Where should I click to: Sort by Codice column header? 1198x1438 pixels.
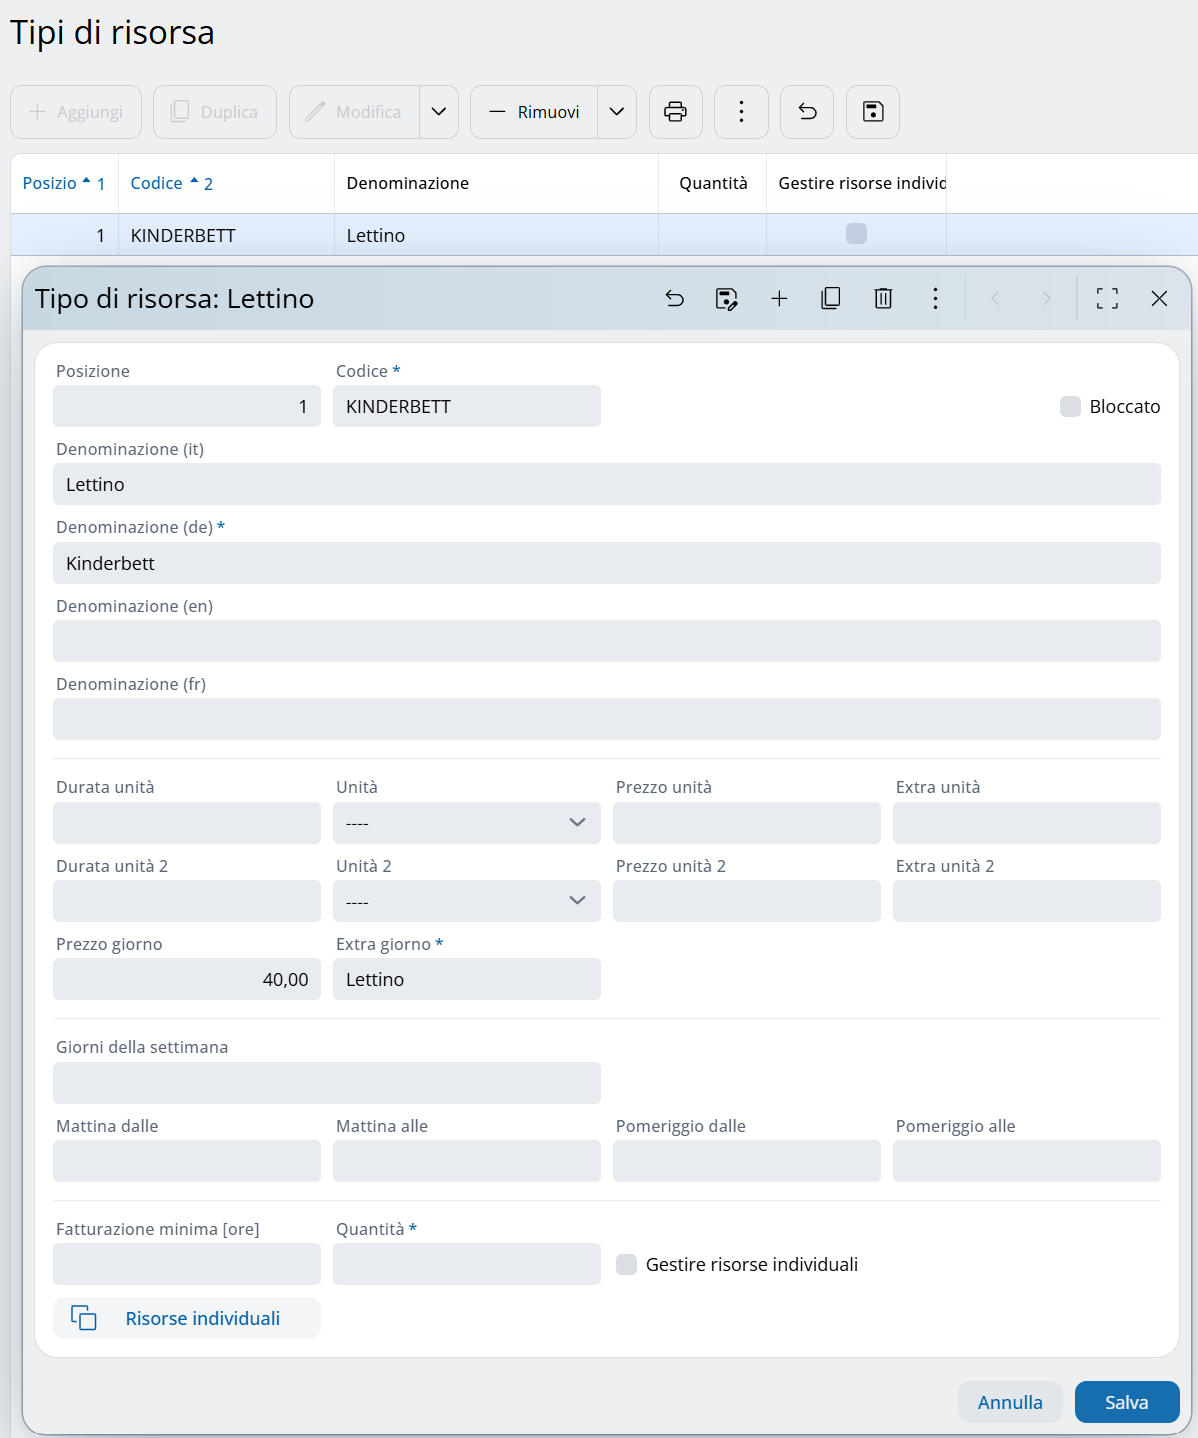157,183
